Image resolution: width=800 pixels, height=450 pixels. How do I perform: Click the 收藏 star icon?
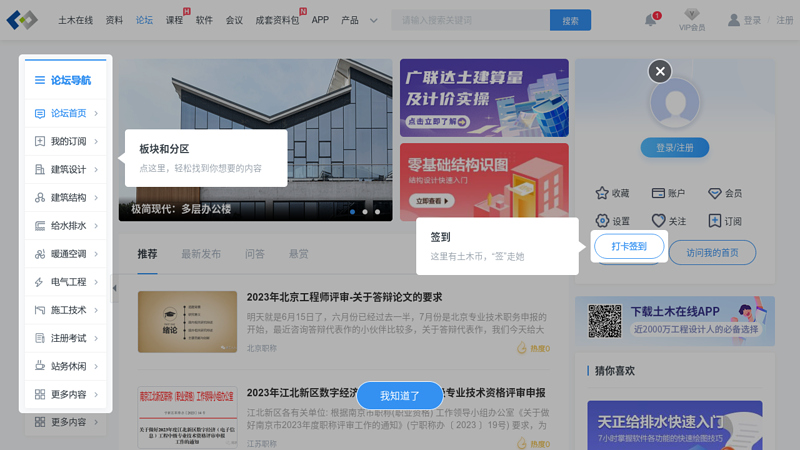[602, 193]
